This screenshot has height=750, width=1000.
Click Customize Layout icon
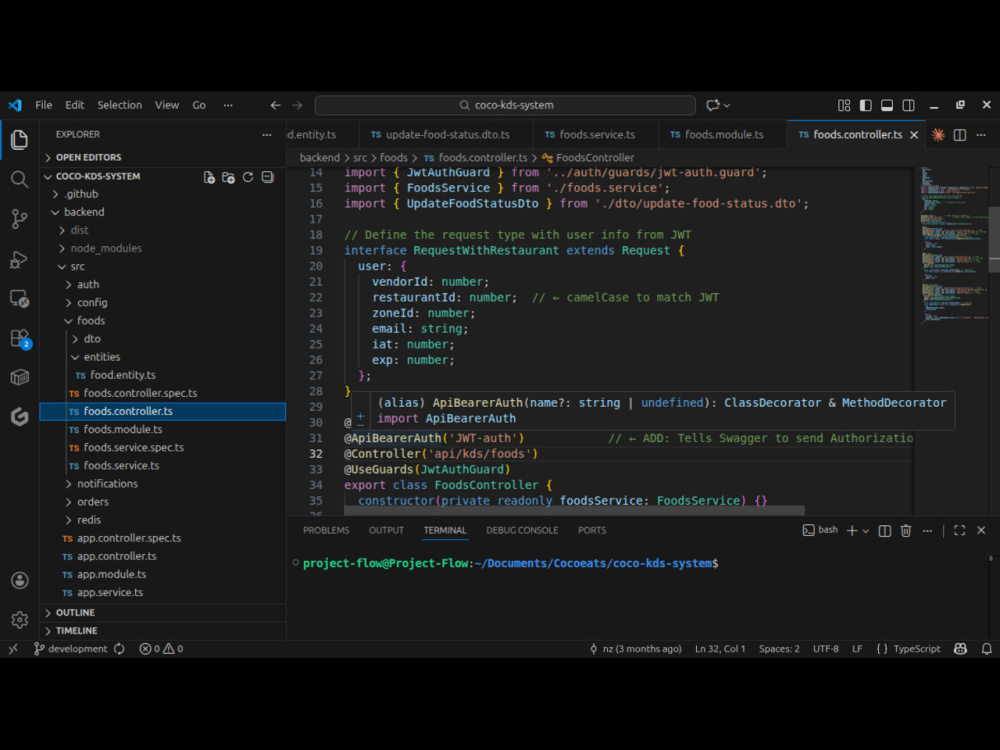844,105
